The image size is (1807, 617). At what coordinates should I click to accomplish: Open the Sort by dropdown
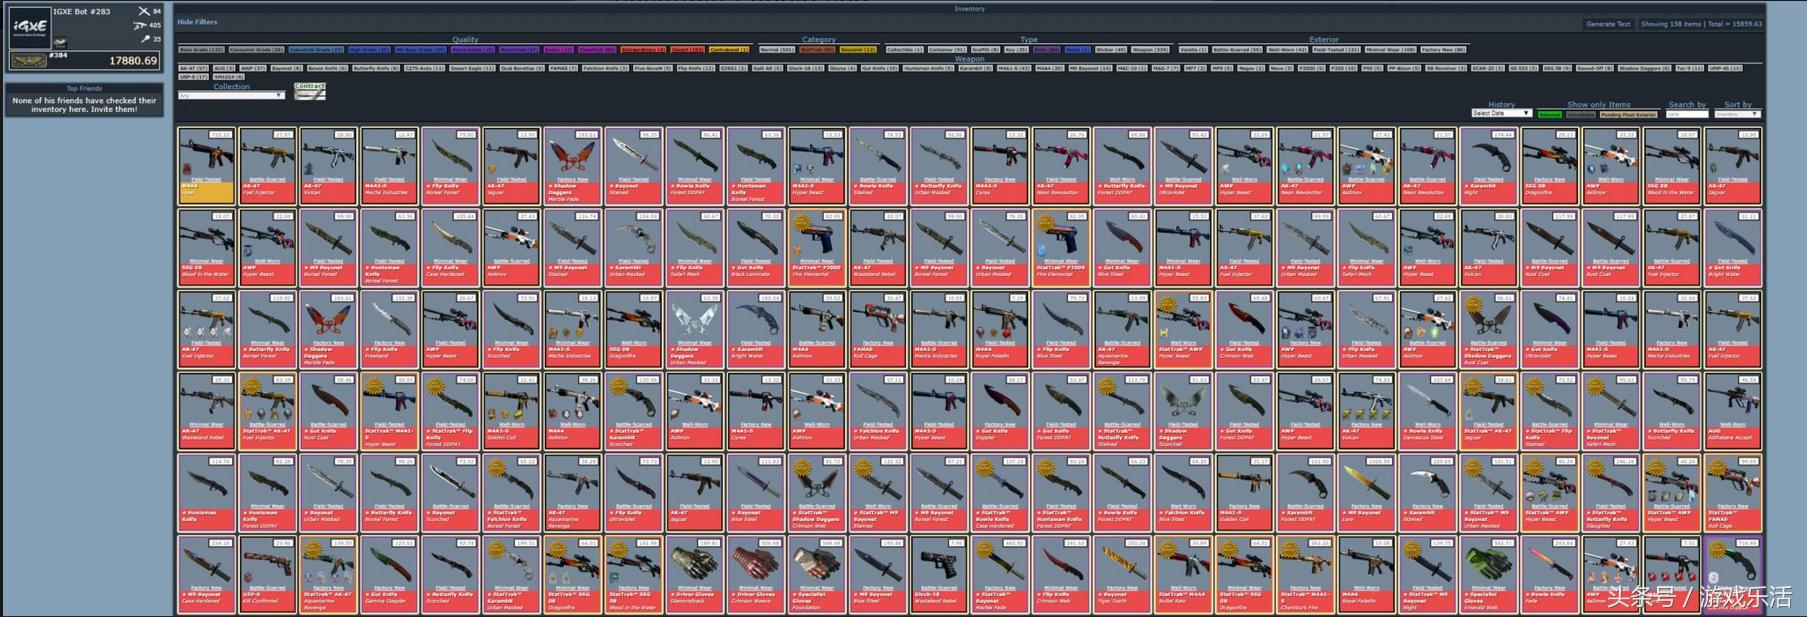pyautogui.click(x=1738, y=114)
